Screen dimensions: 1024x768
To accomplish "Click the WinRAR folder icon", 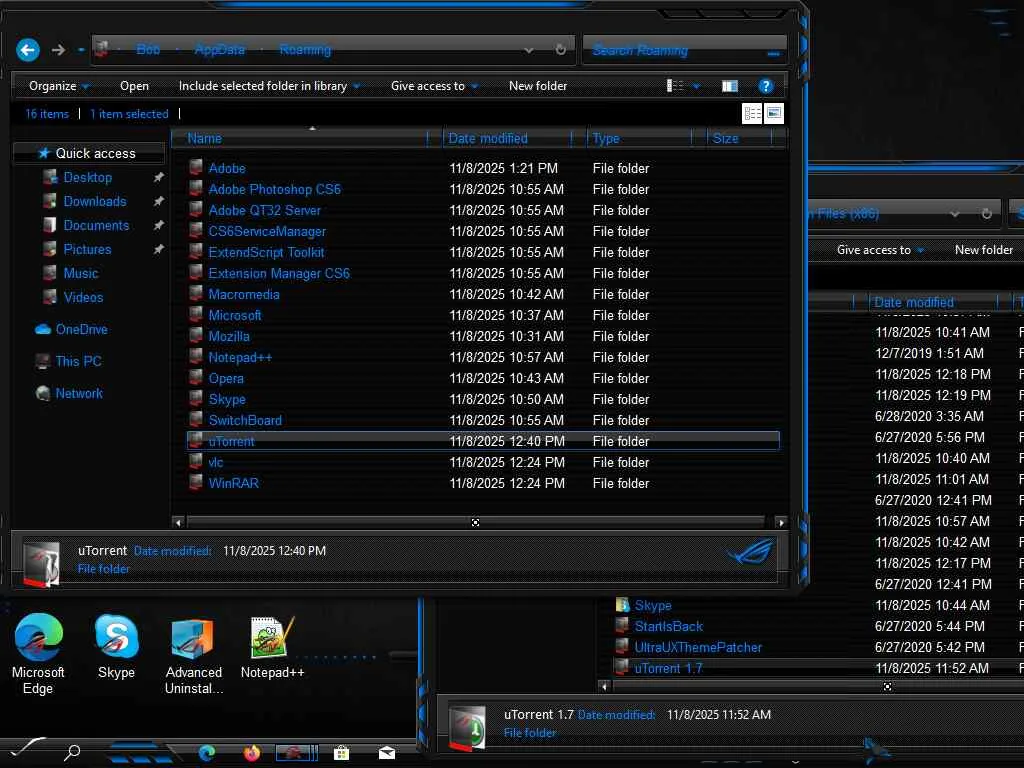I will tap(196, 483).
